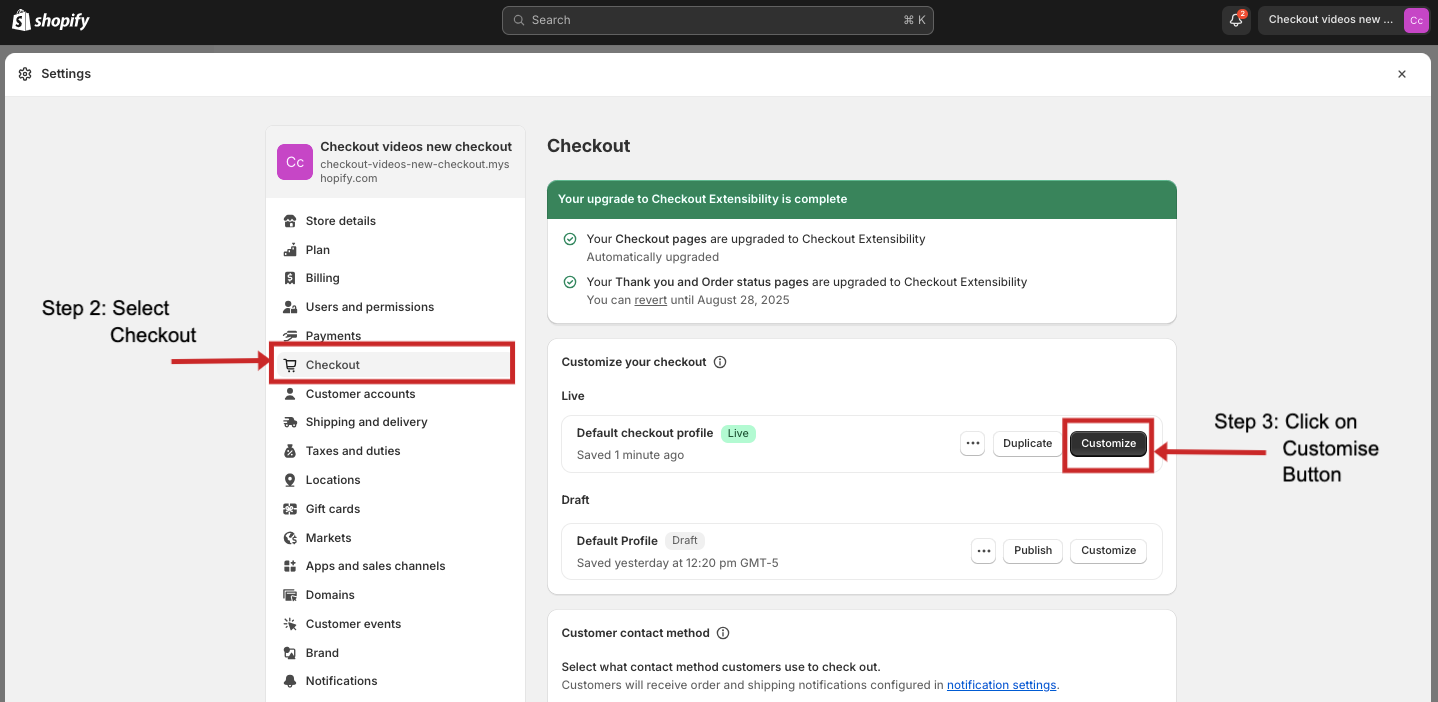Viewport: 1438px width, 702px height.
Task: Click the Store details icon in sidebar
Action: 290,221
